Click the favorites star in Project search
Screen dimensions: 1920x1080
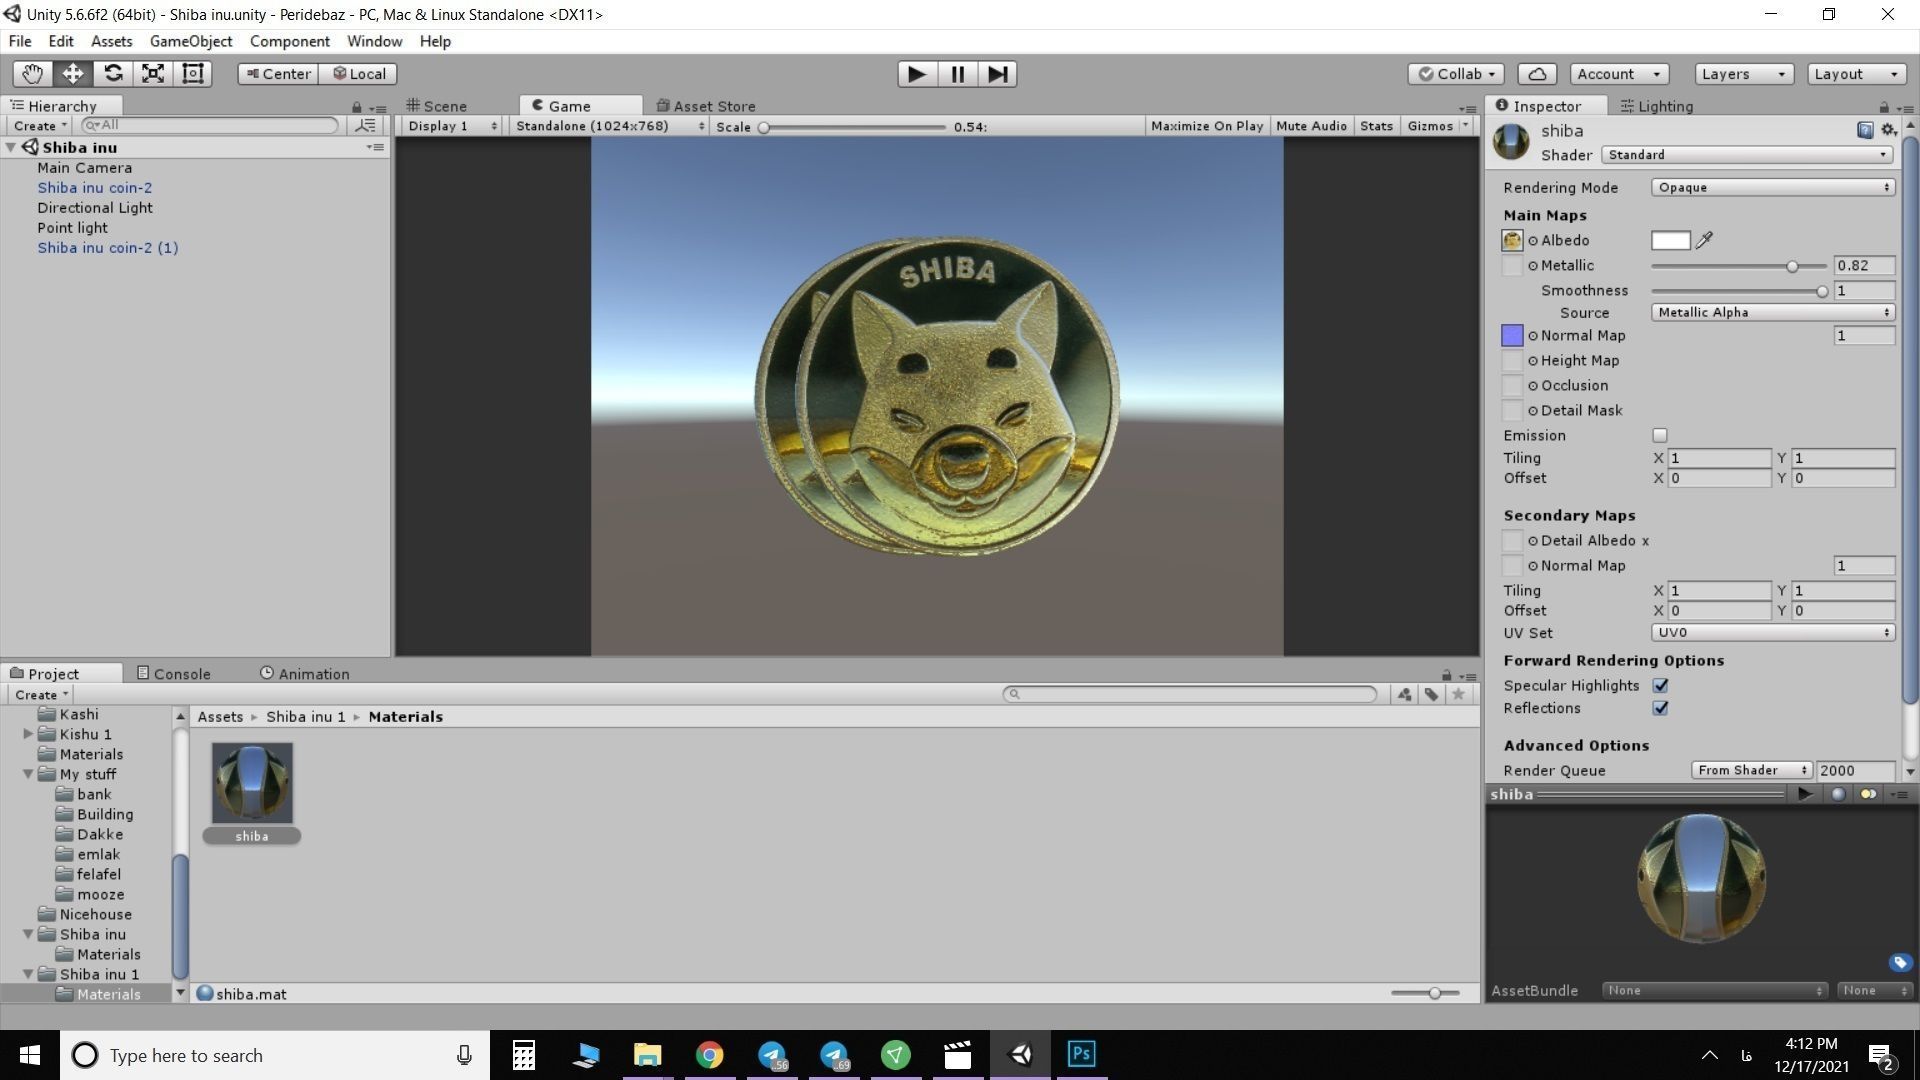click(1459, 694)
